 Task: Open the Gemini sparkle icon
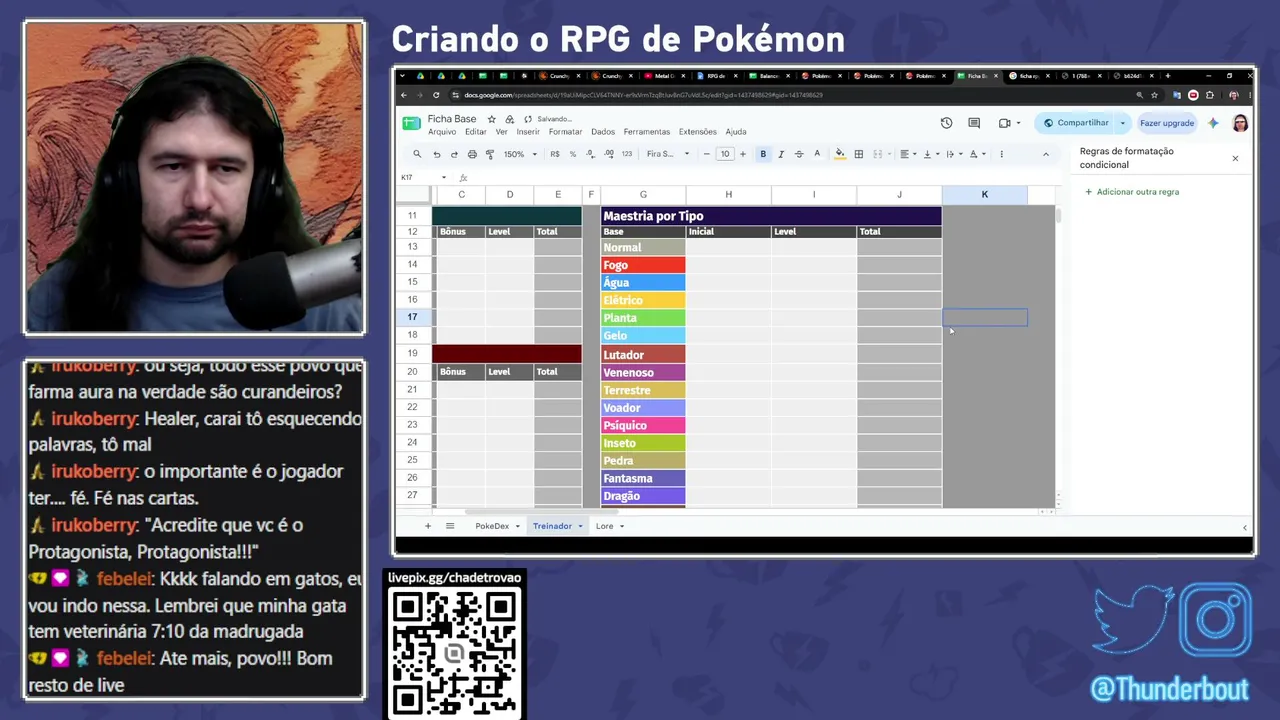(x=1213, y=123)
